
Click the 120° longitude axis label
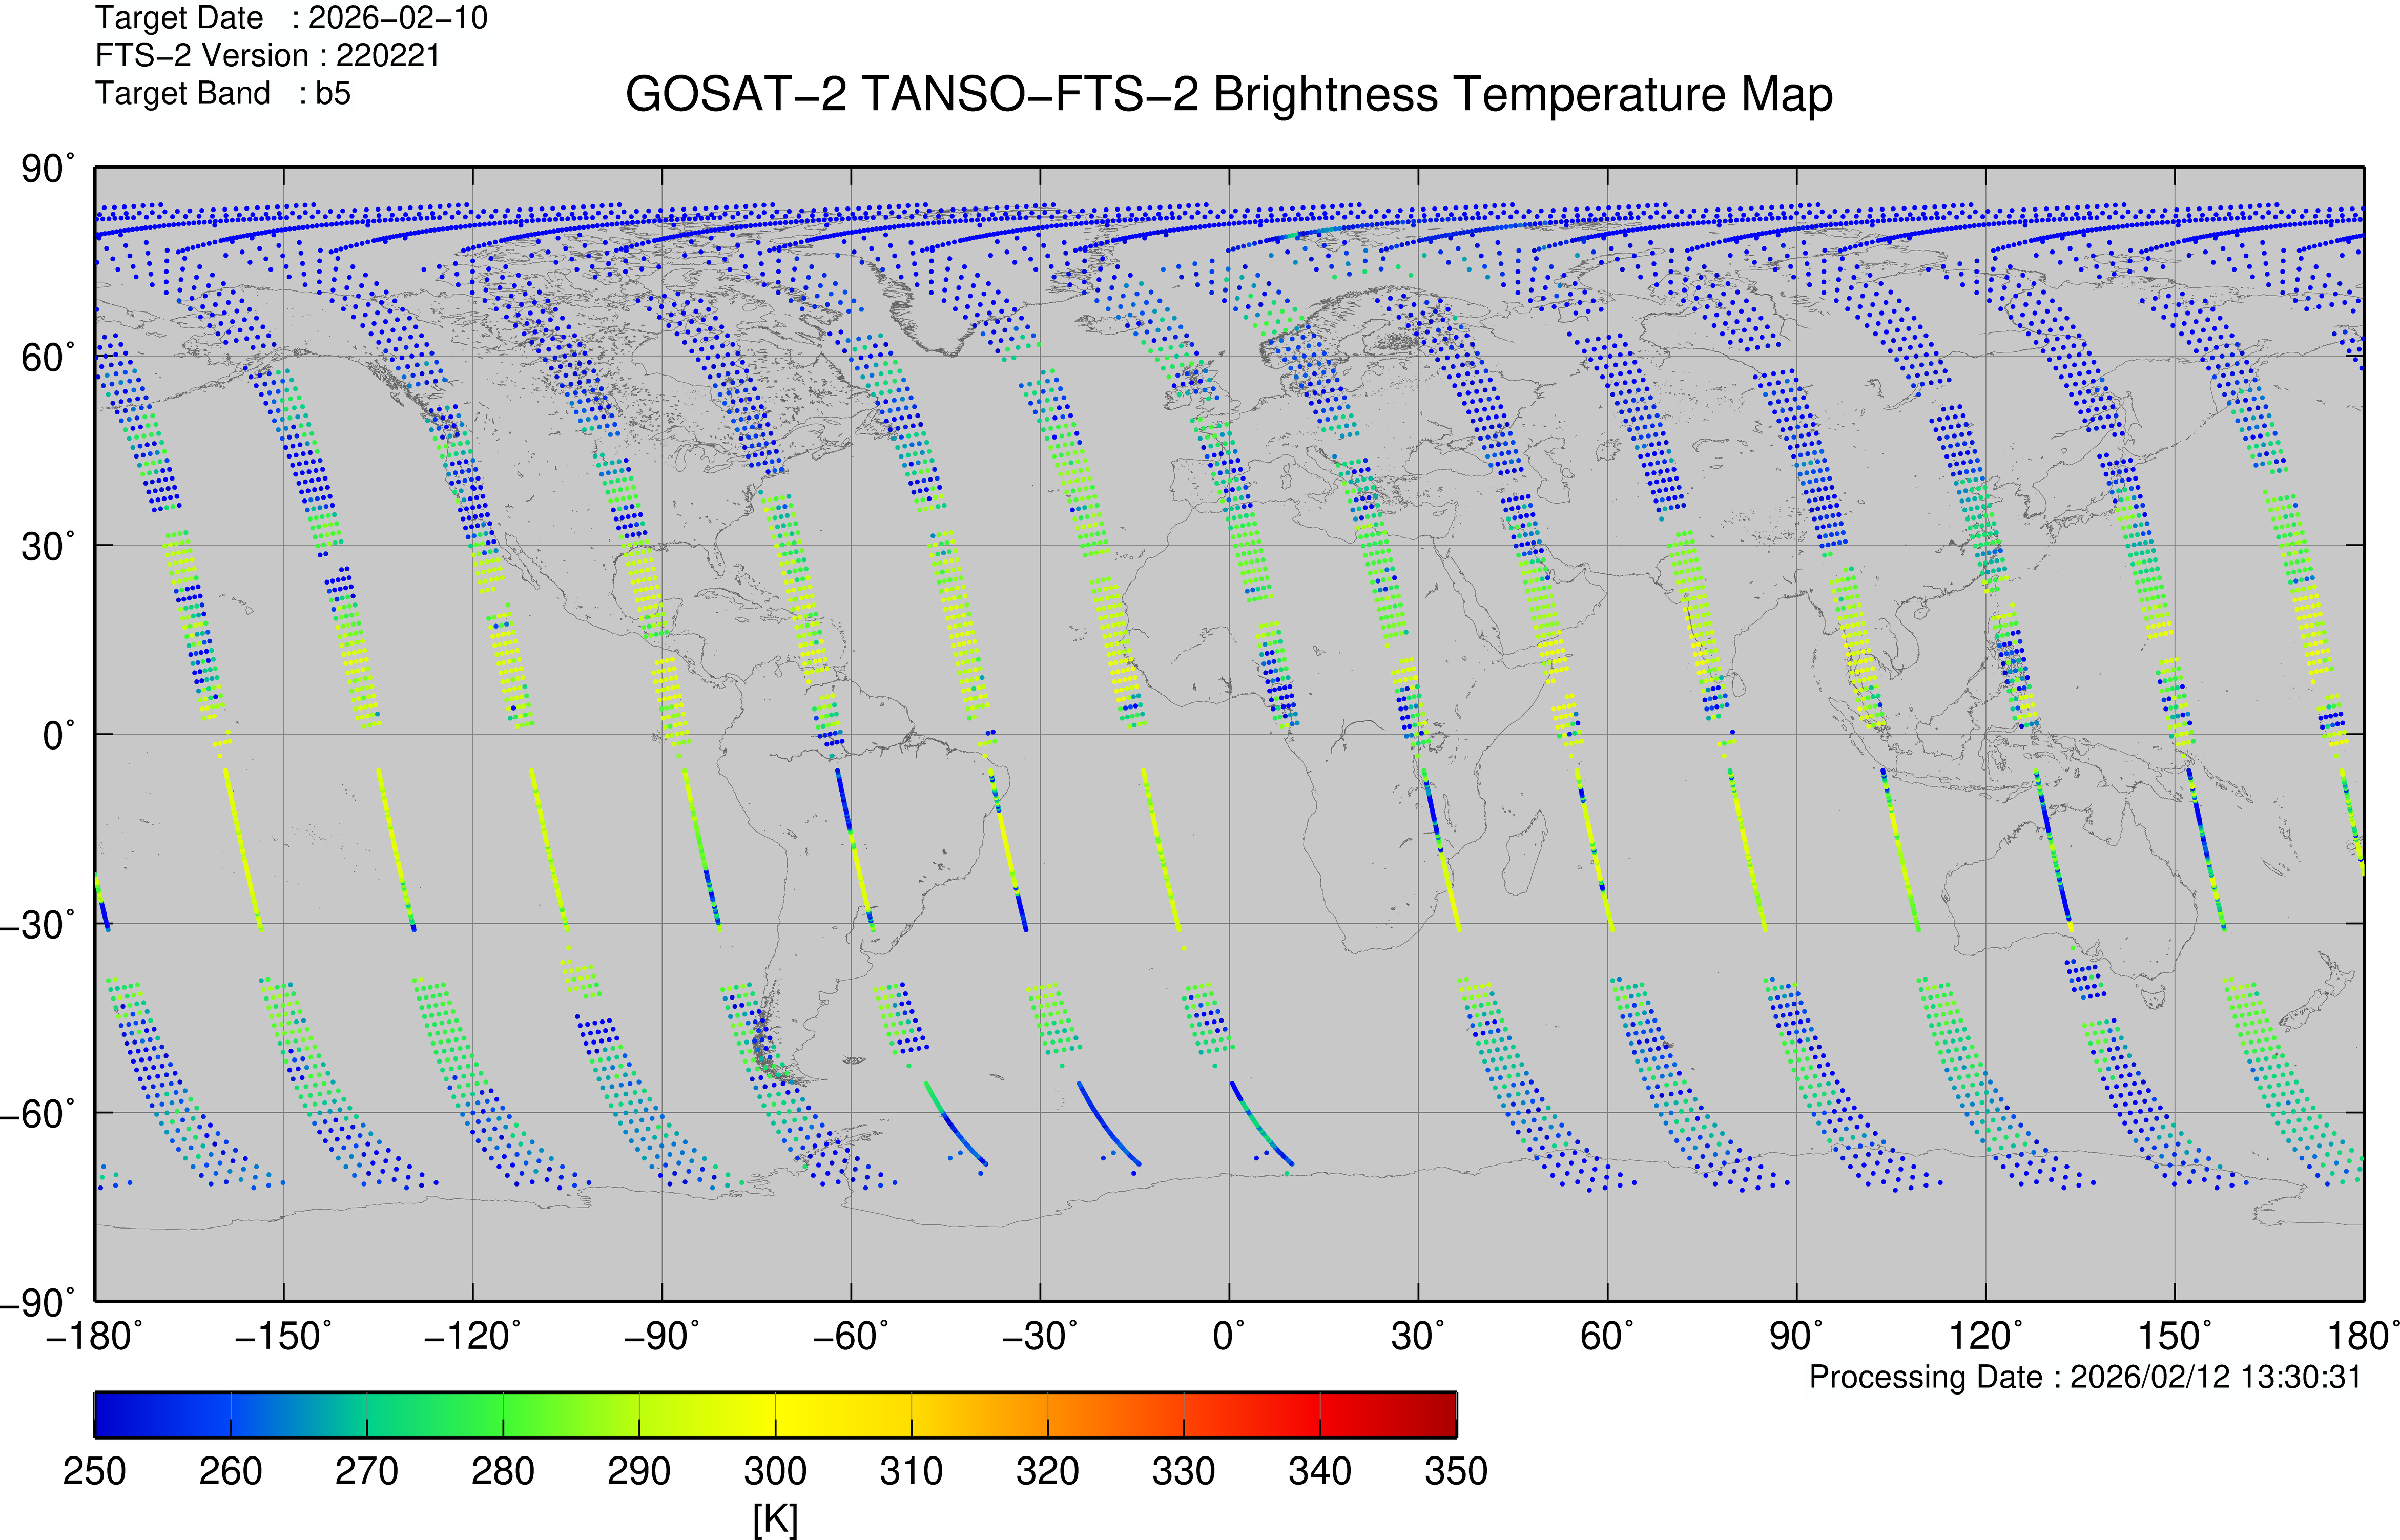[1985, 1336]
